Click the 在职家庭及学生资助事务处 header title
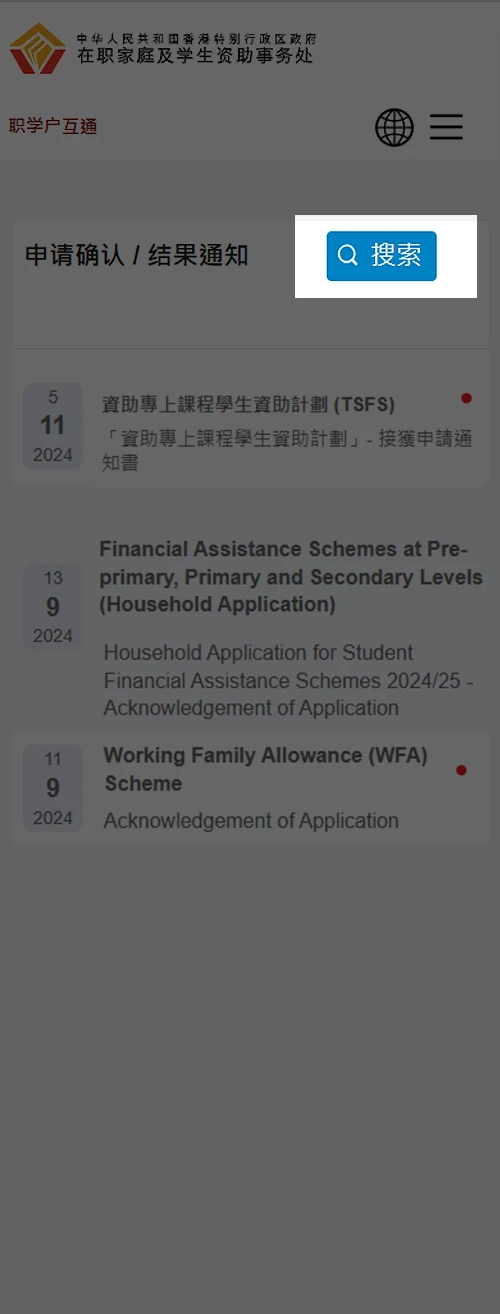The height and width of the screenshot is (1314, 500). point(195,56)
